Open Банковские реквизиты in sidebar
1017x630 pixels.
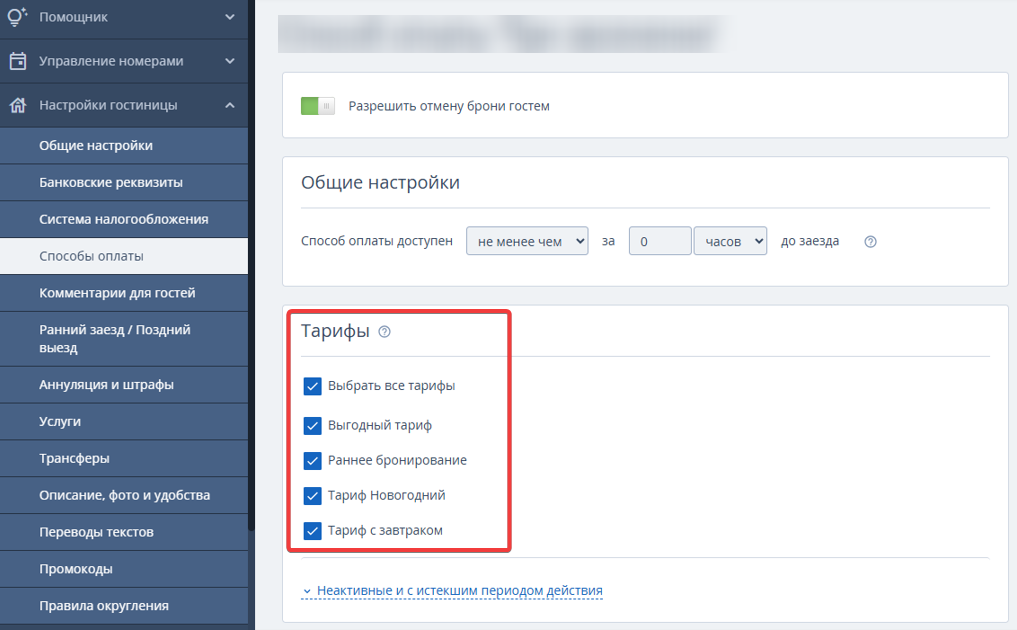(124, 182)
